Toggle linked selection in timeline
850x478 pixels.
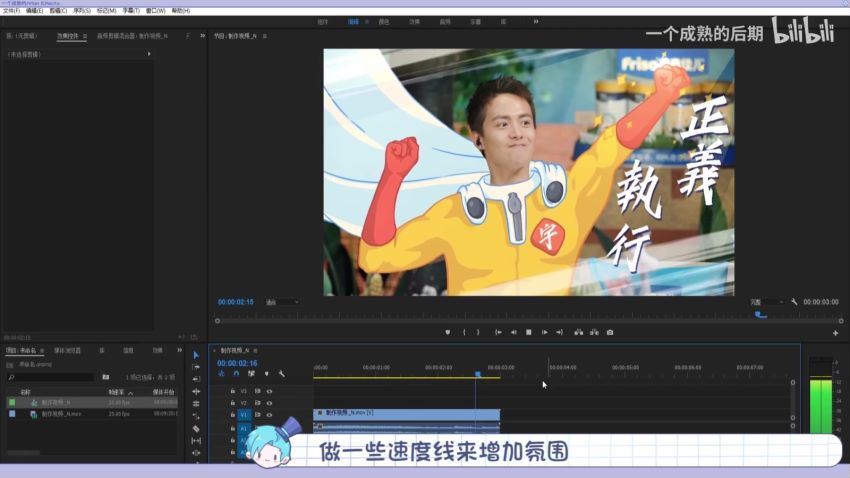coord(251,374)
